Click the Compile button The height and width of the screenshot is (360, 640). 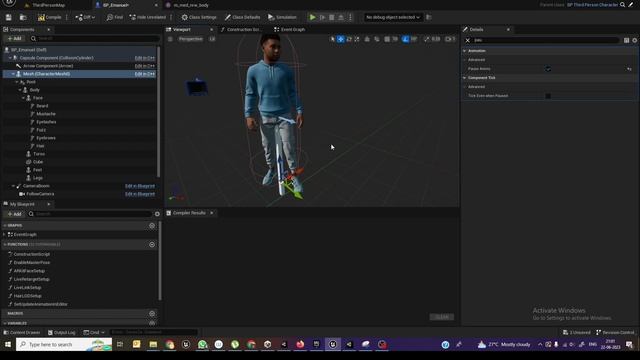(49, 17)
